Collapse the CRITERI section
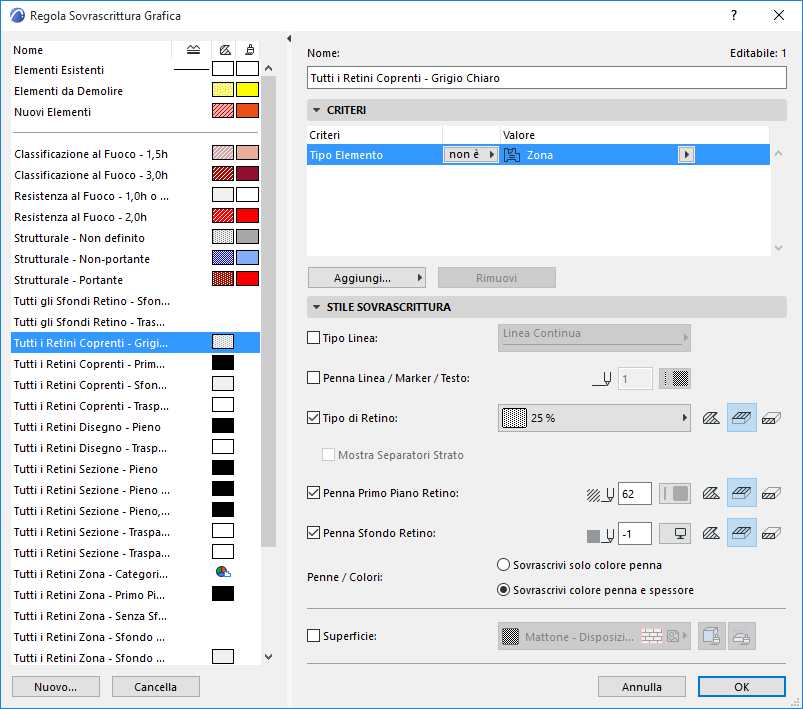The width and height of the screenshot is (803, 709). click(x=316, y=110)
